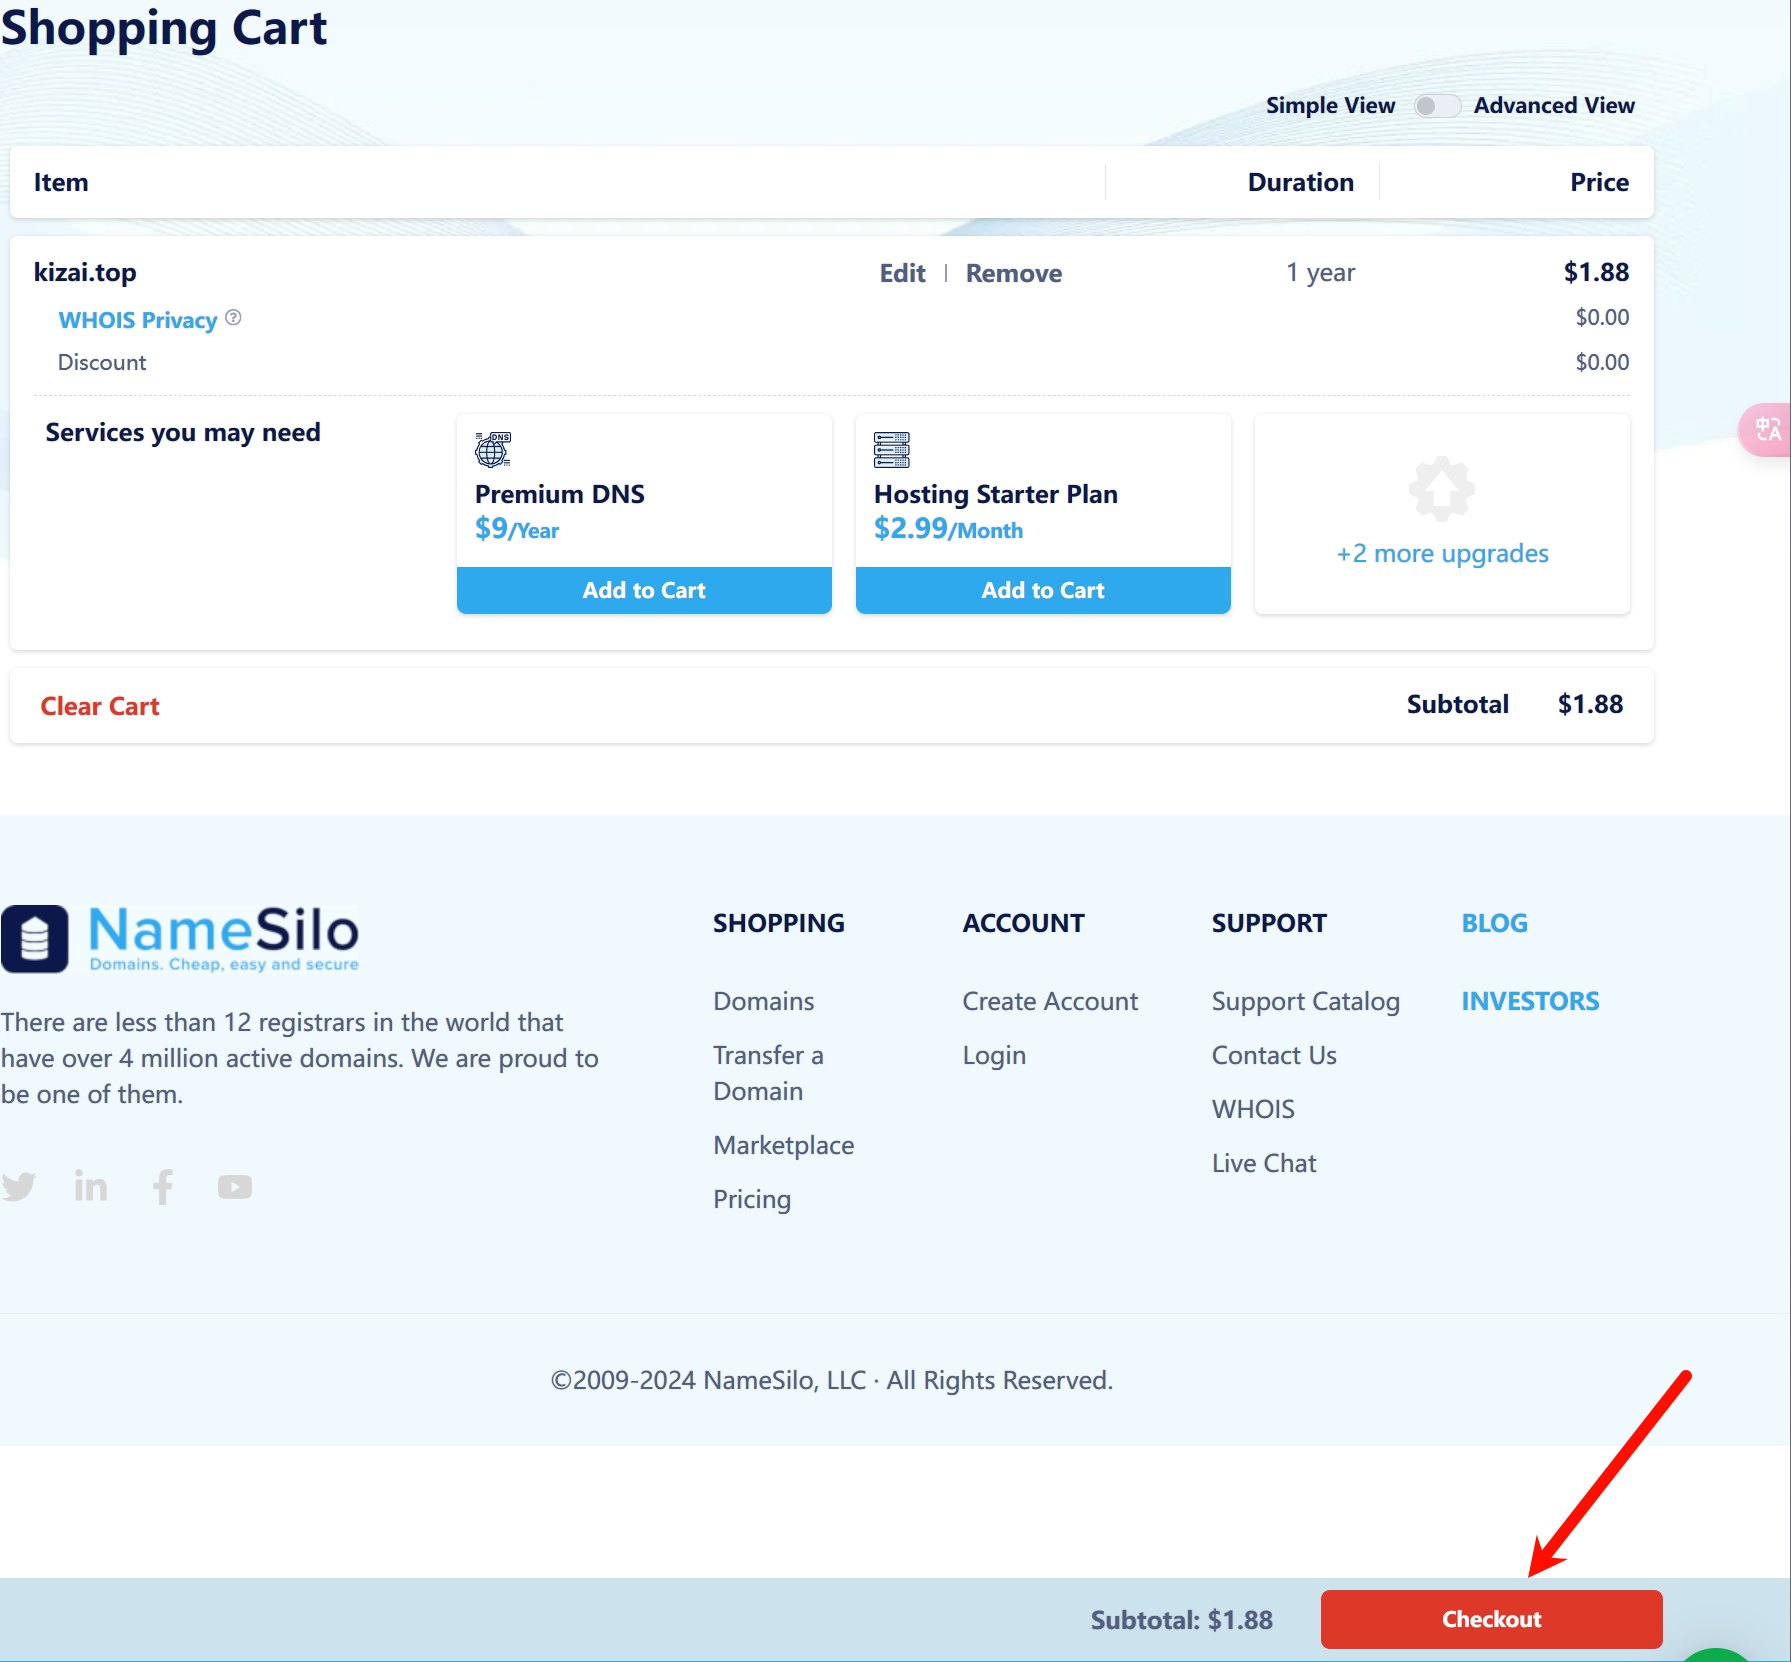The image size is (1791, 1662).
Task: Open the INVESTORS link
Action: coord(1530,1001)
